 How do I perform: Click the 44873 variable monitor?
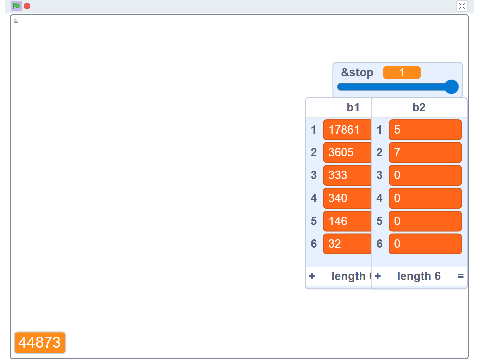(40, 343)
